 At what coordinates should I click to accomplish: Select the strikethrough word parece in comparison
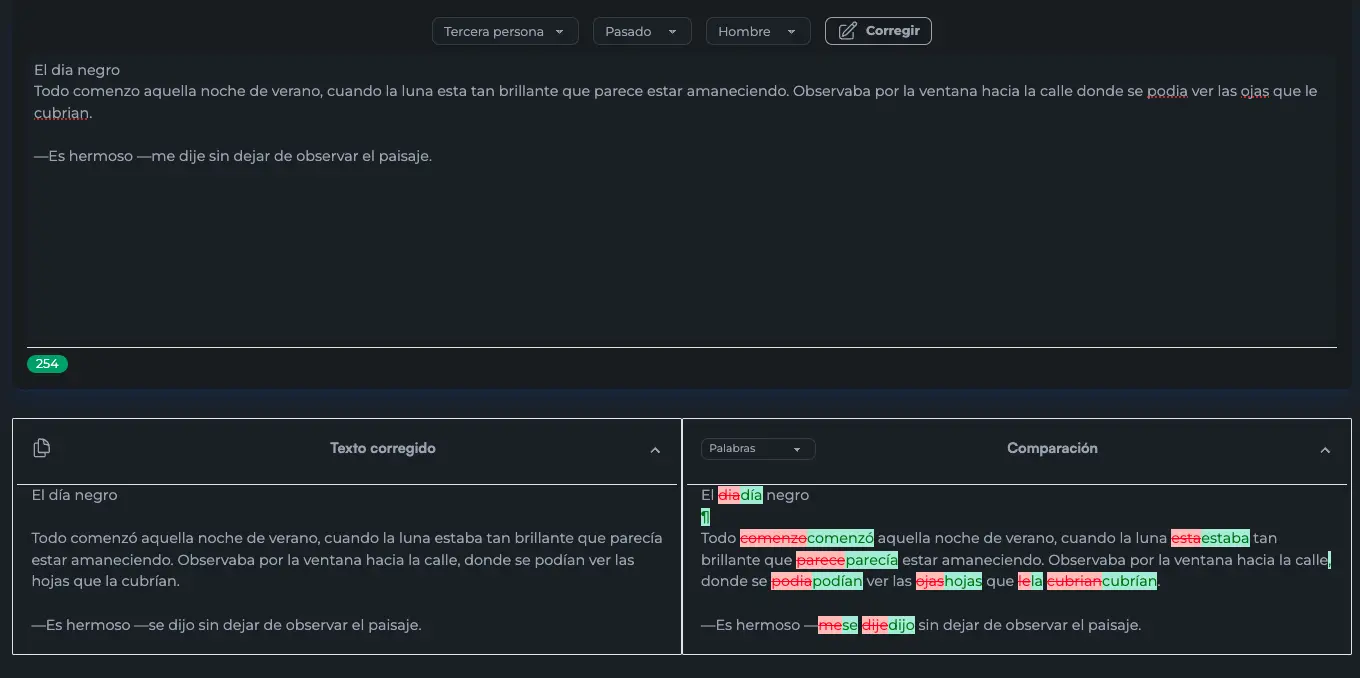click(820, 560)
